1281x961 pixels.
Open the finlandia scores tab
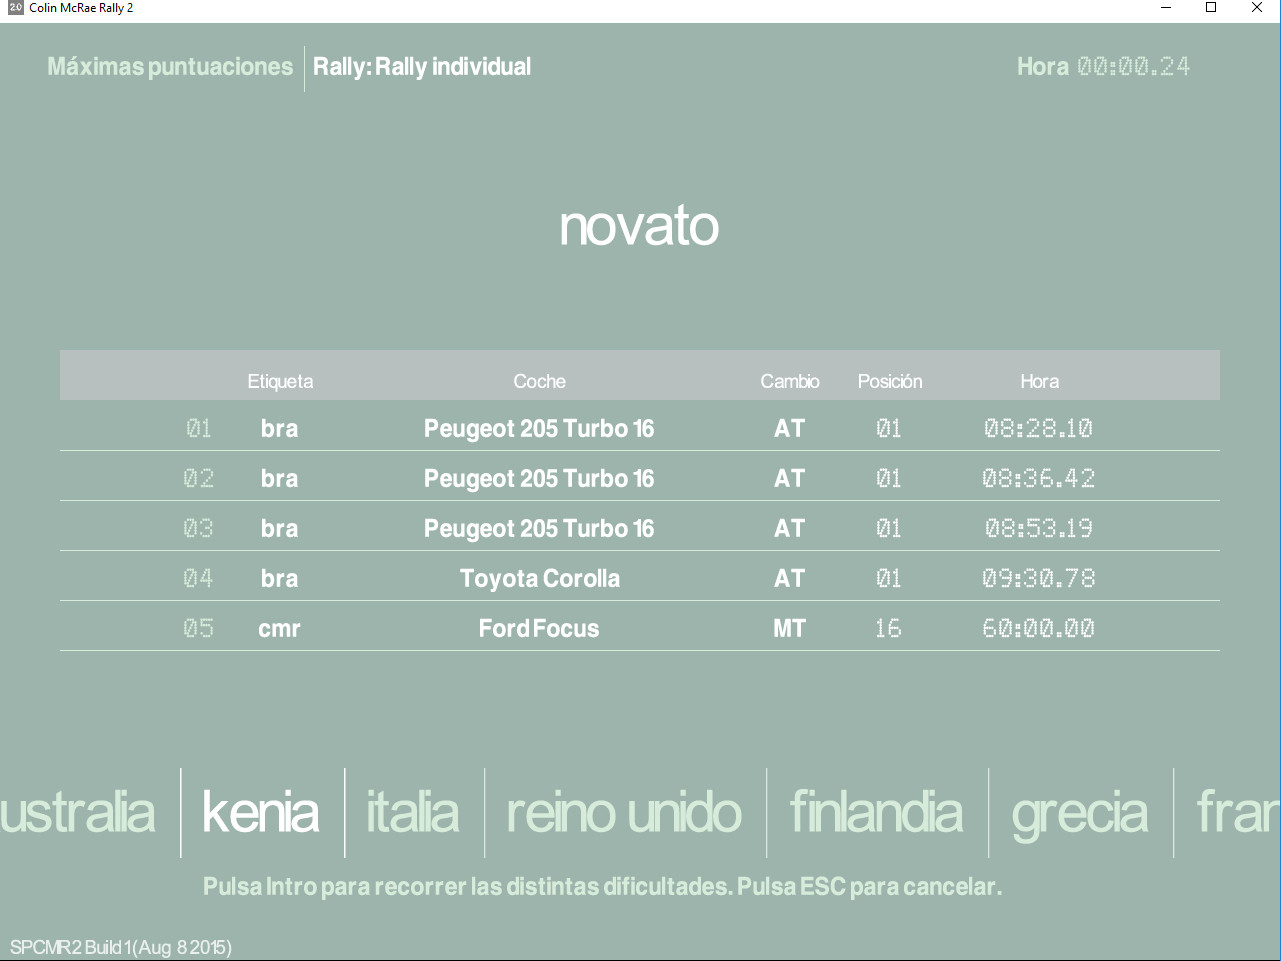876,812
